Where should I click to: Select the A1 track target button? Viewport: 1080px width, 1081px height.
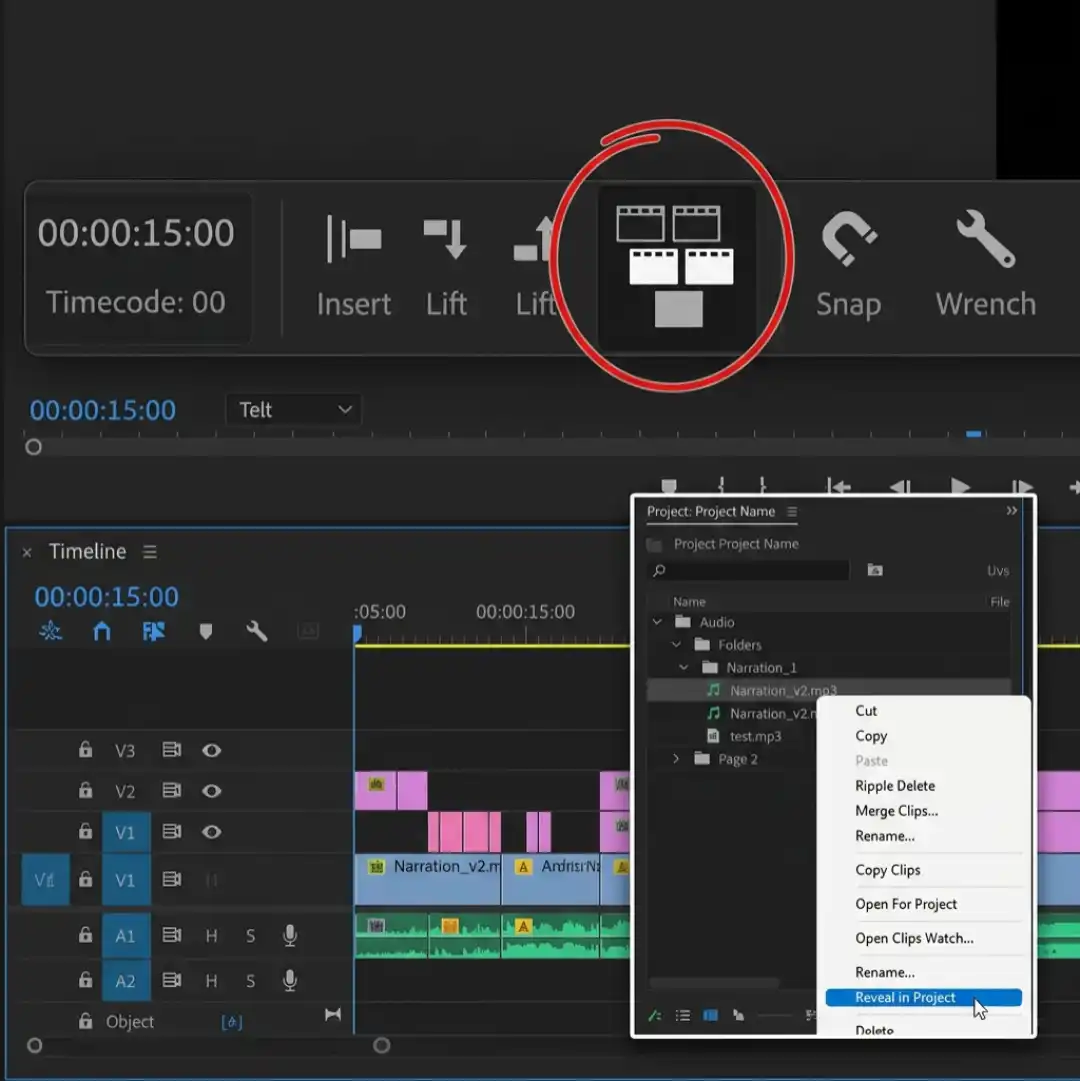(125, 935)
